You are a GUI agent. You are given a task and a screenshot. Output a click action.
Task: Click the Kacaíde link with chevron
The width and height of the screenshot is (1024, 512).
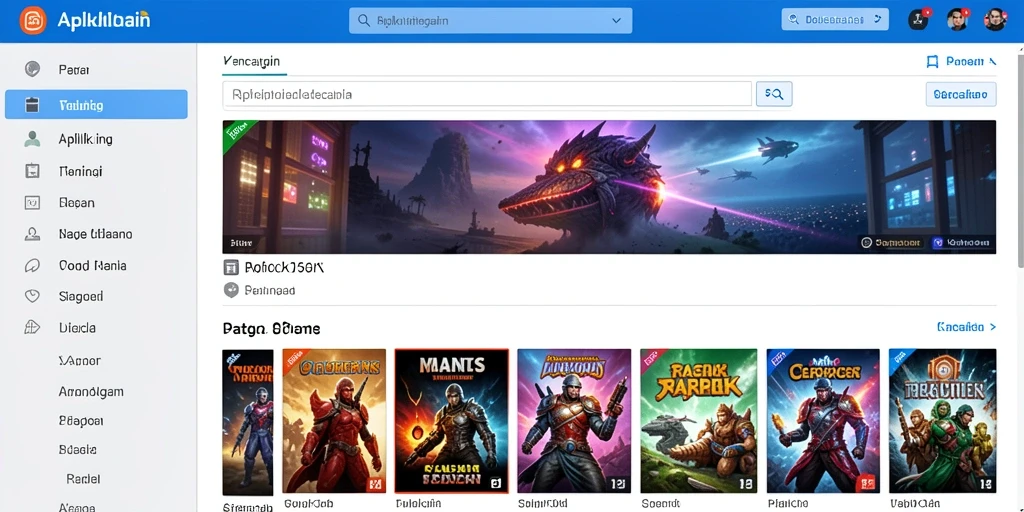pyautogui.click(x=967, y=327)
